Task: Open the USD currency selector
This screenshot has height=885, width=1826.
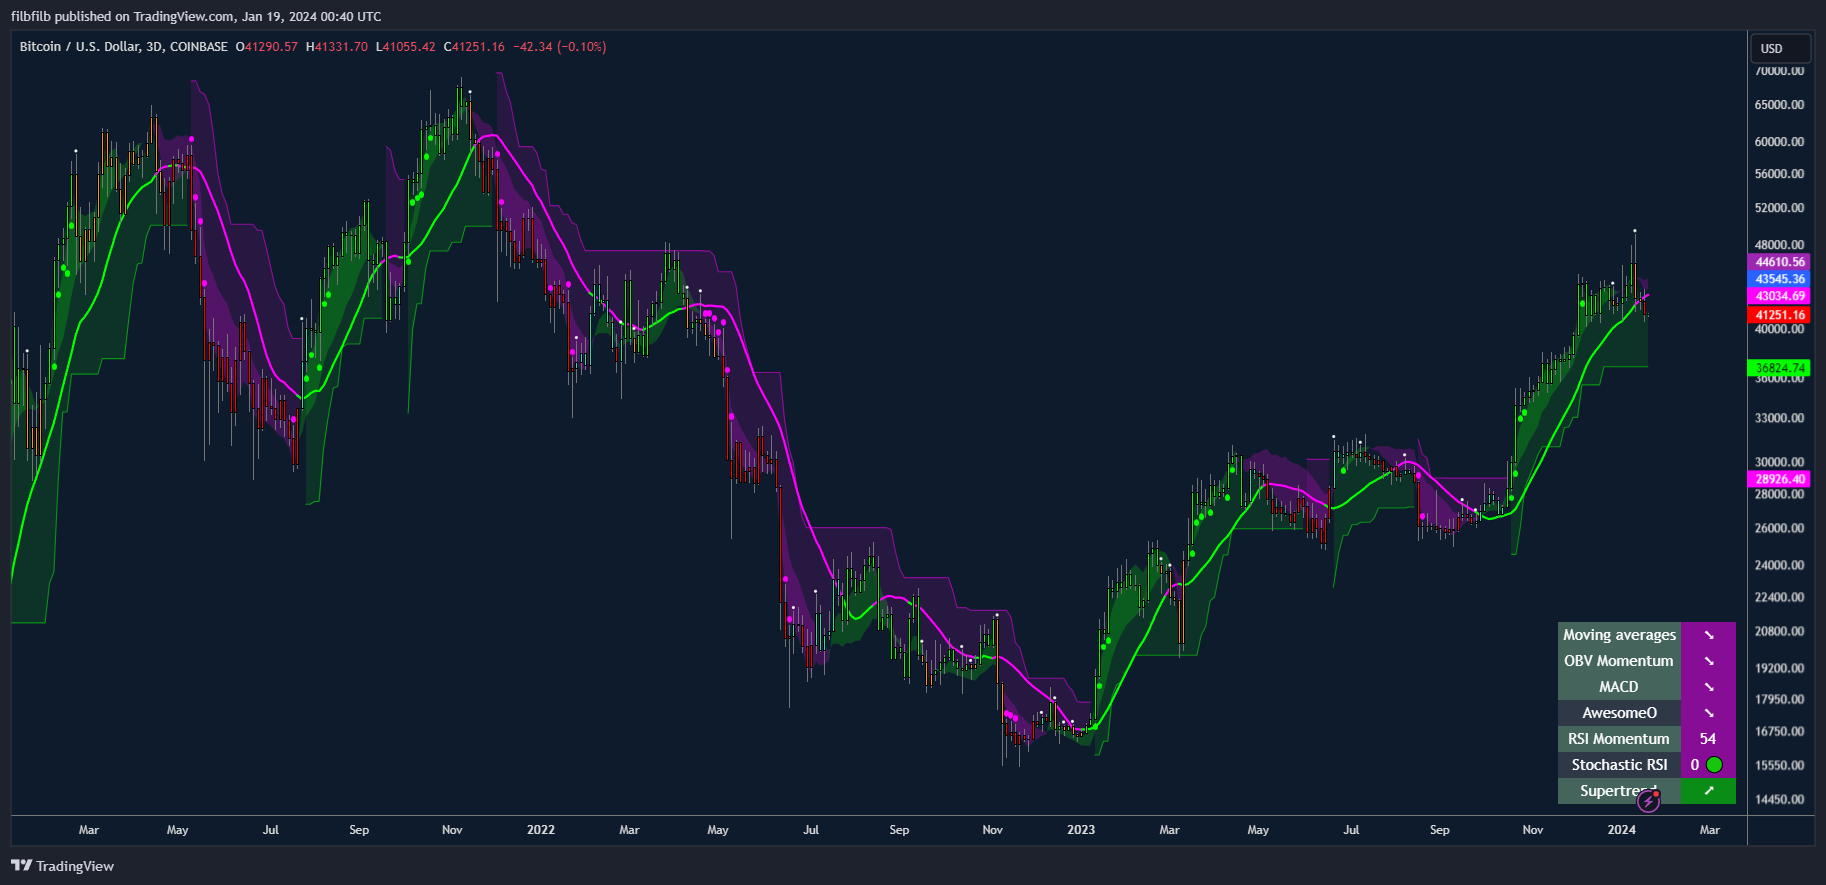Action: (1781, 48)
